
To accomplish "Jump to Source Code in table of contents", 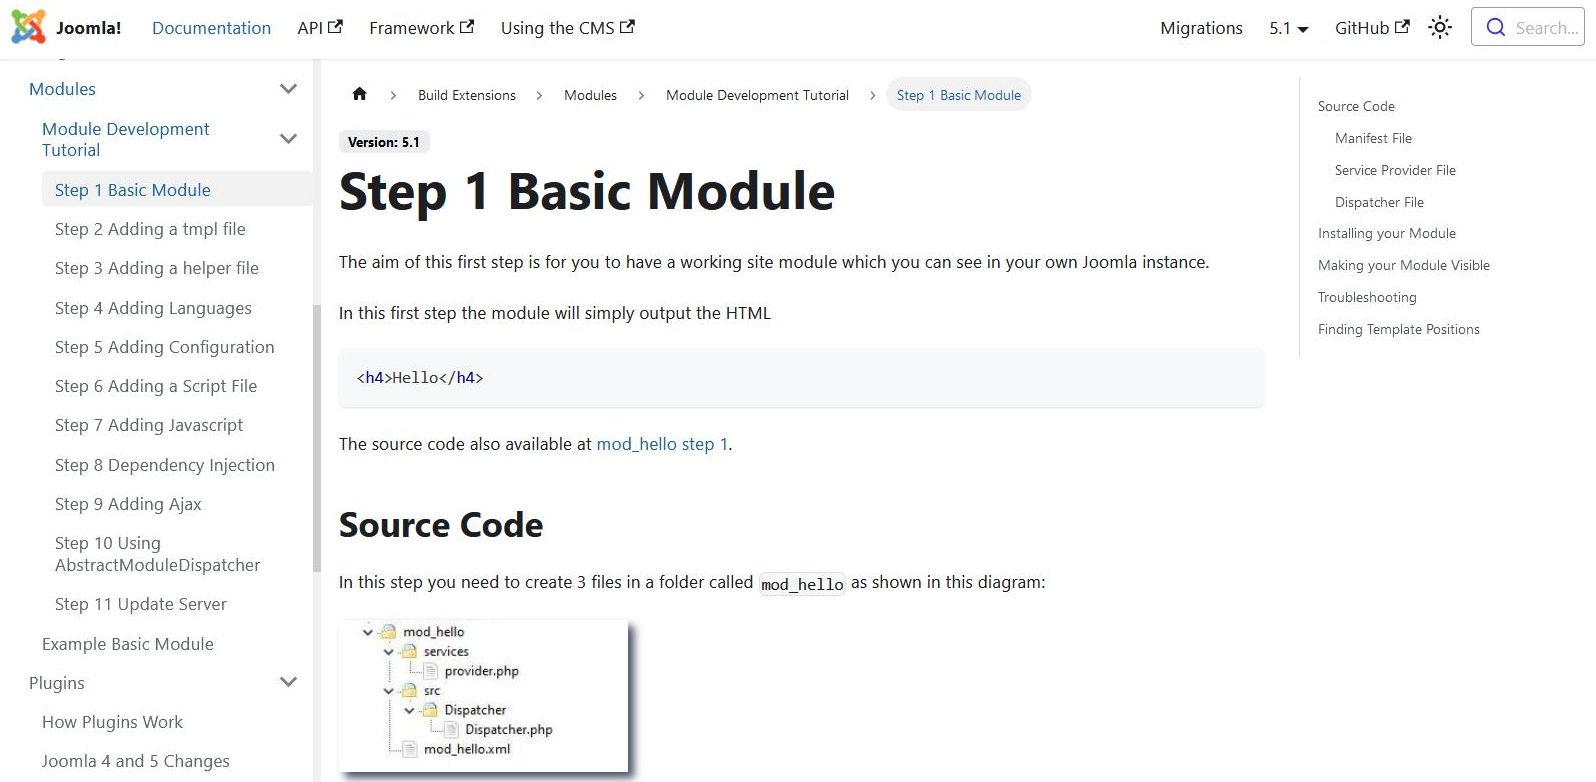I will (1356, 106).
